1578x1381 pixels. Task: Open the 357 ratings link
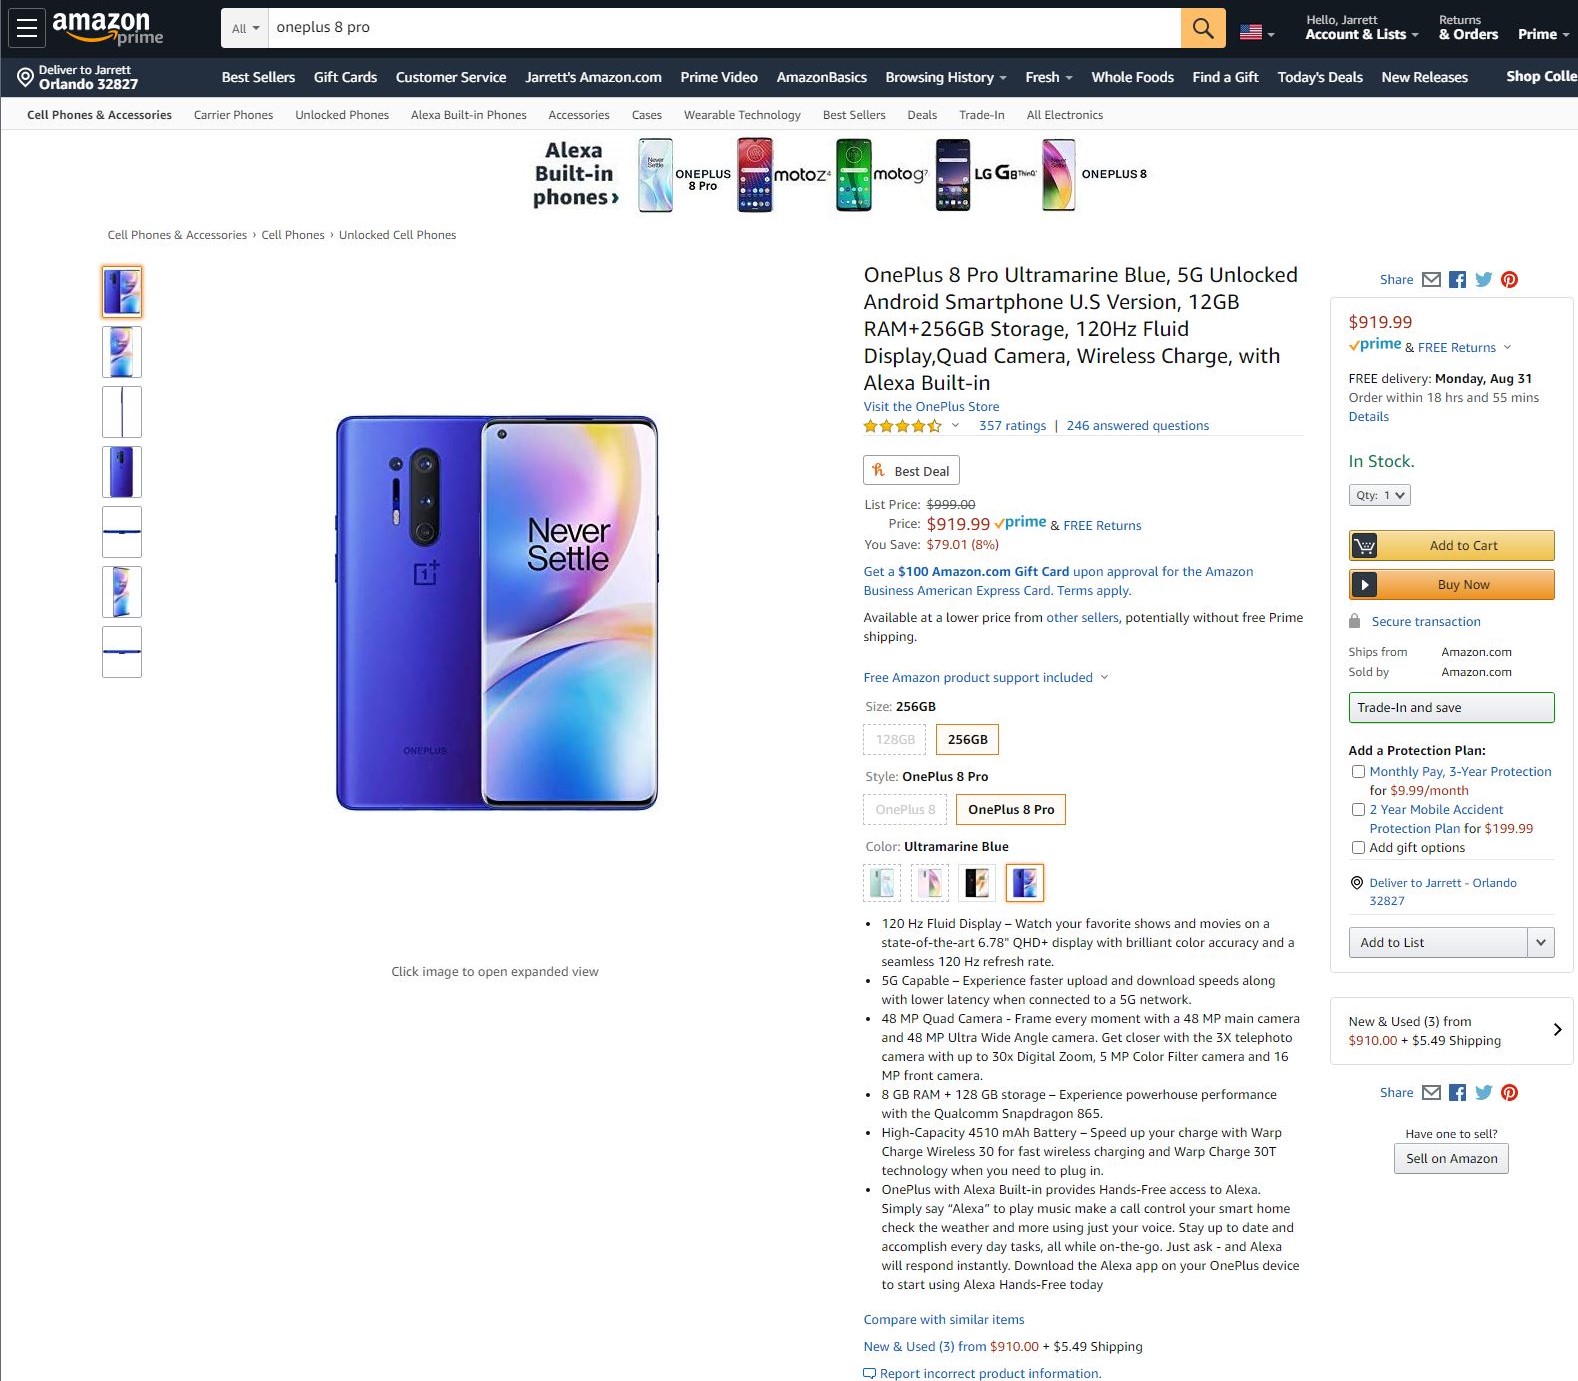click(1012, 425)
